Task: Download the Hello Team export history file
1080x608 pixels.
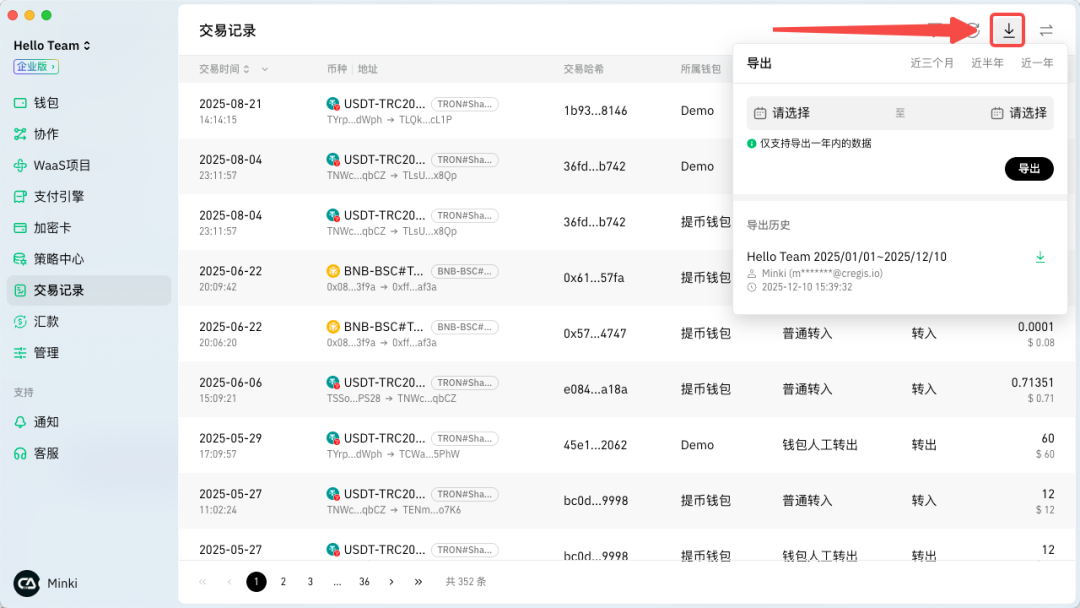Action: 1040,256
